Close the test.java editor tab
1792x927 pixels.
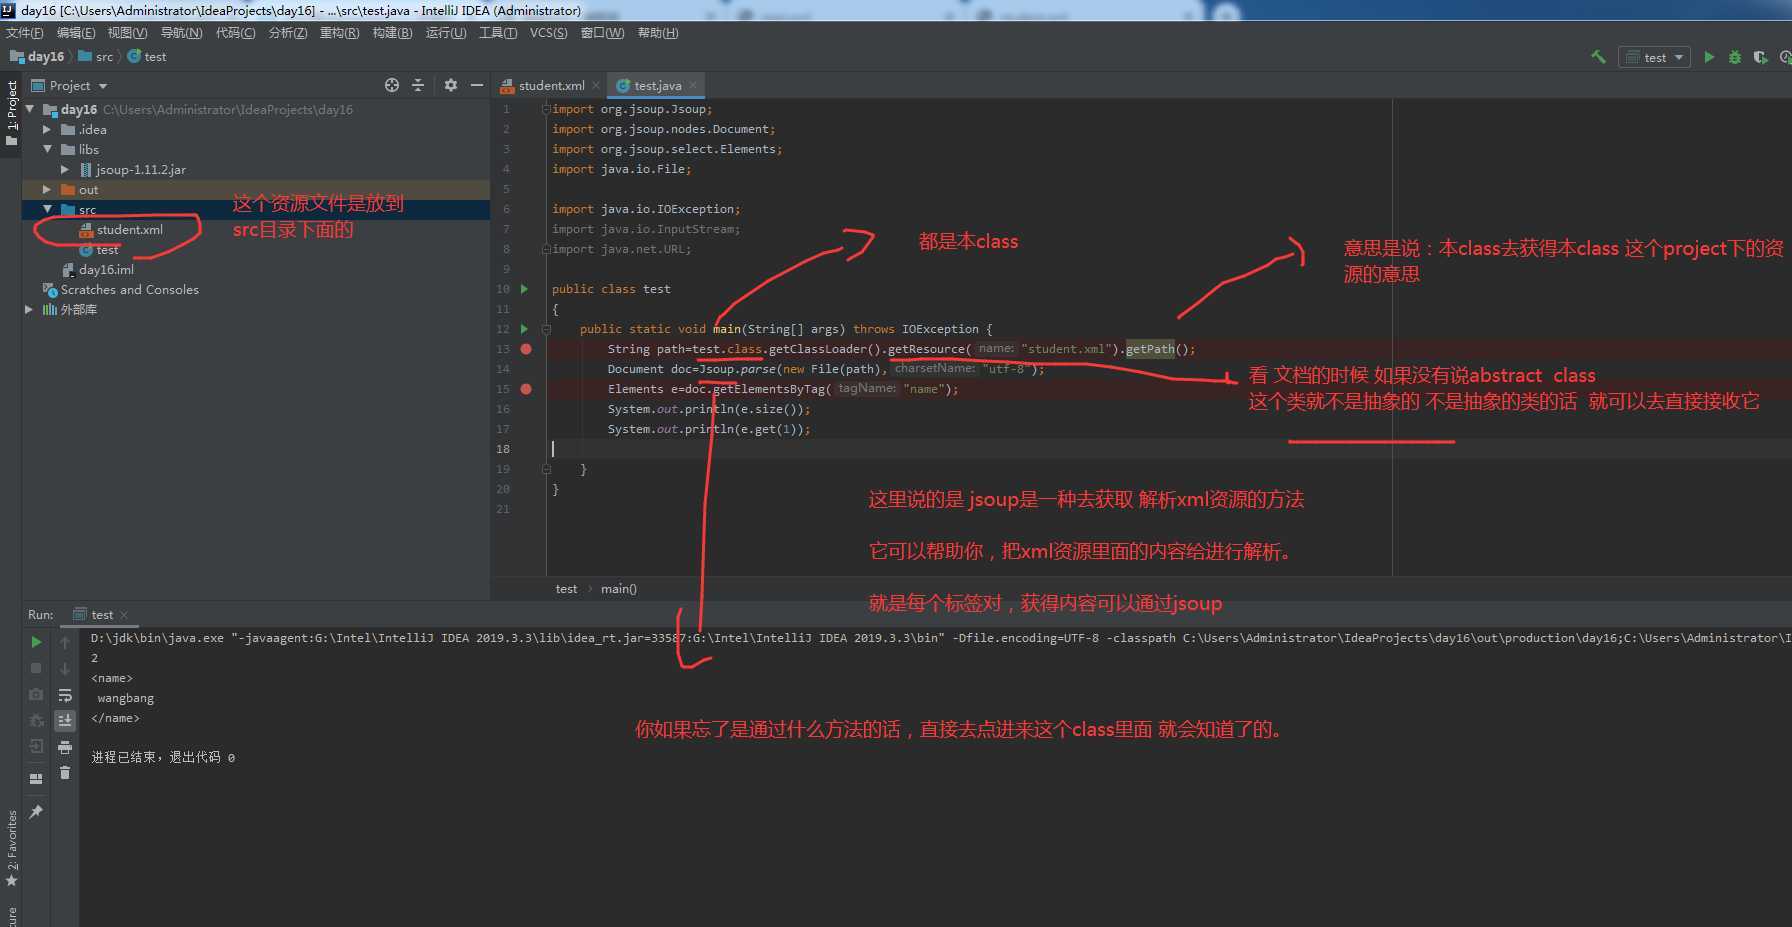693,85
